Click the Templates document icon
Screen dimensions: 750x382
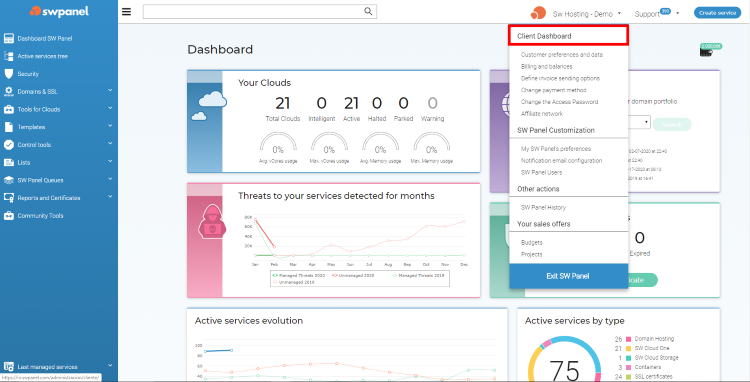9,127
